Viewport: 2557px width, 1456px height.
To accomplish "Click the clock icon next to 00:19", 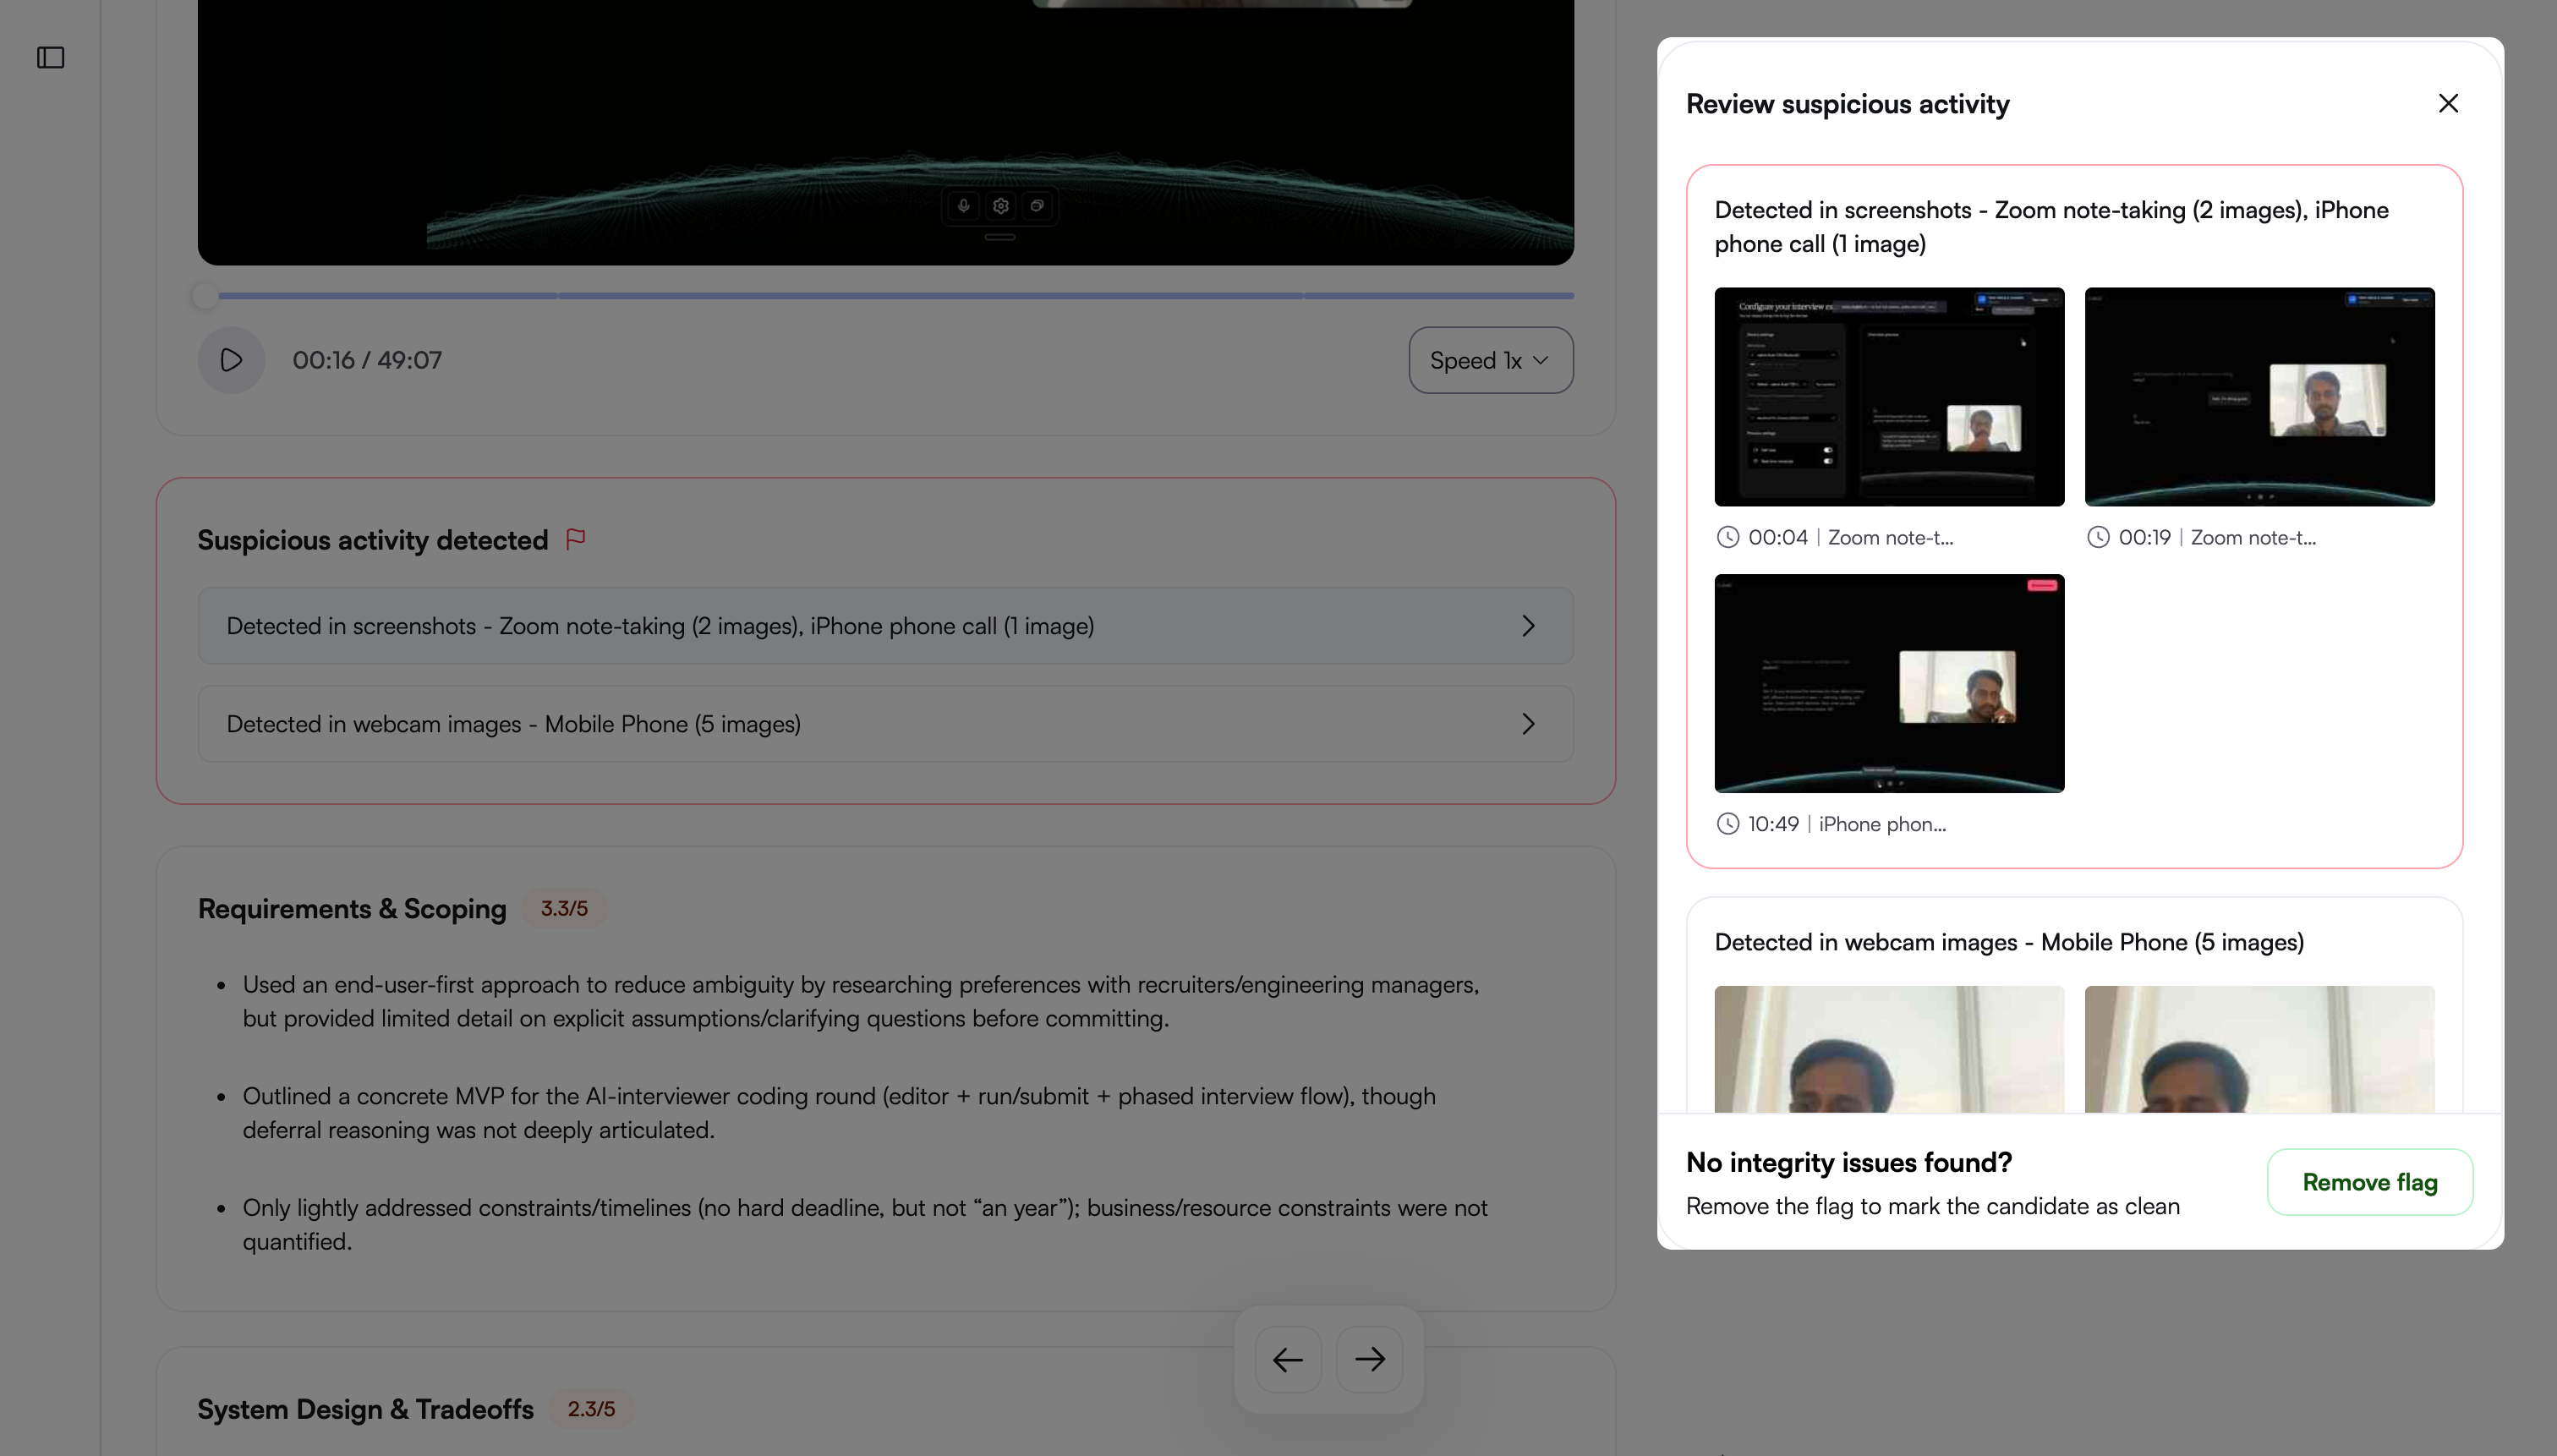I will point(2098,537).
